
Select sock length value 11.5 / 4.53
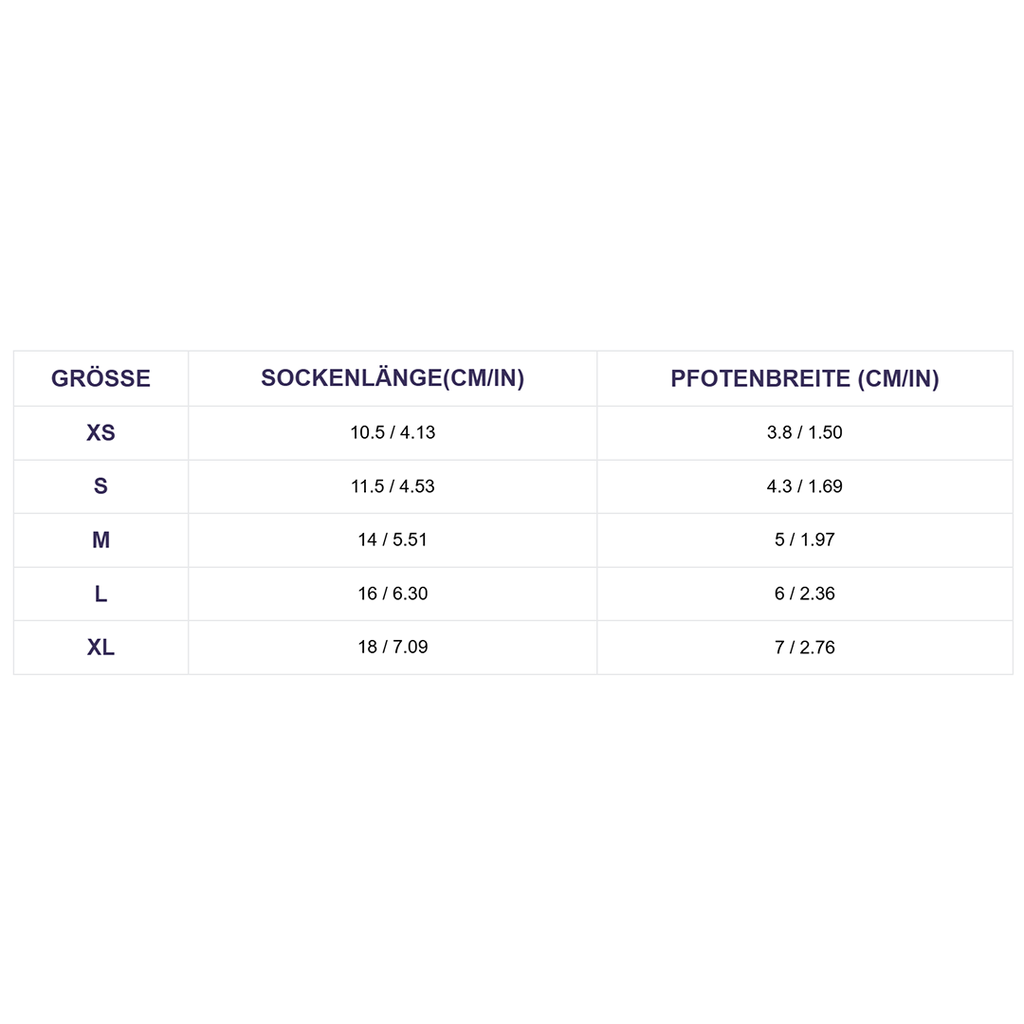393,487
